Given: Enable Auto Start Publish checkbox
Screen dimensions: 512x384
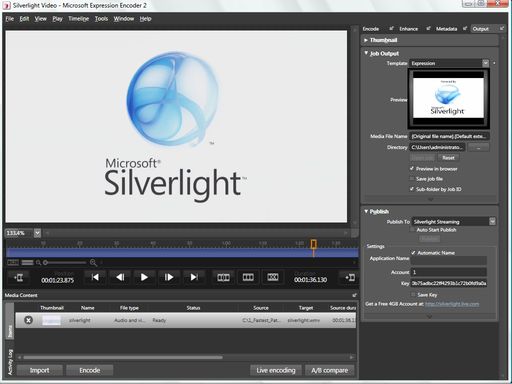Looking at the screenshot, I should 413,230.
